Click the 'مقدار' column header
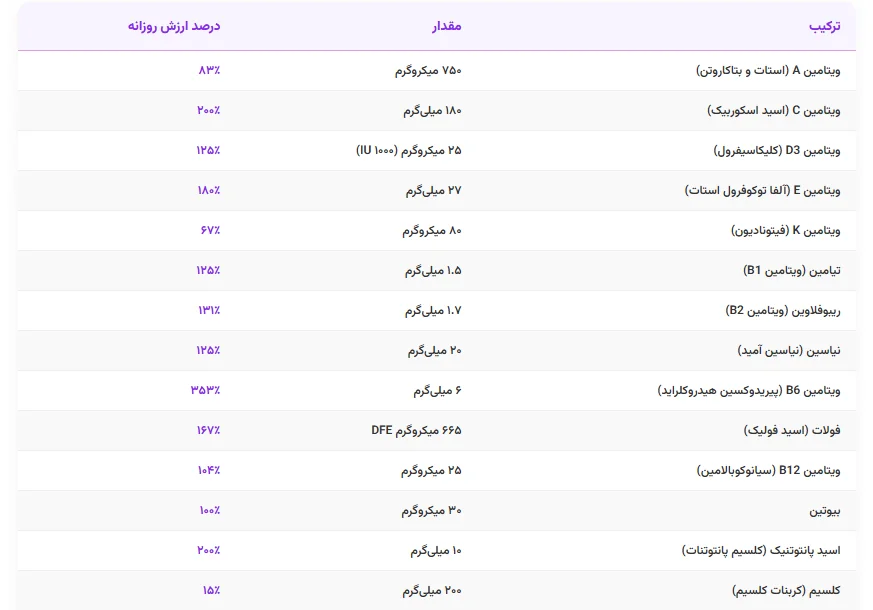The image size is (873, 610). 446,26
